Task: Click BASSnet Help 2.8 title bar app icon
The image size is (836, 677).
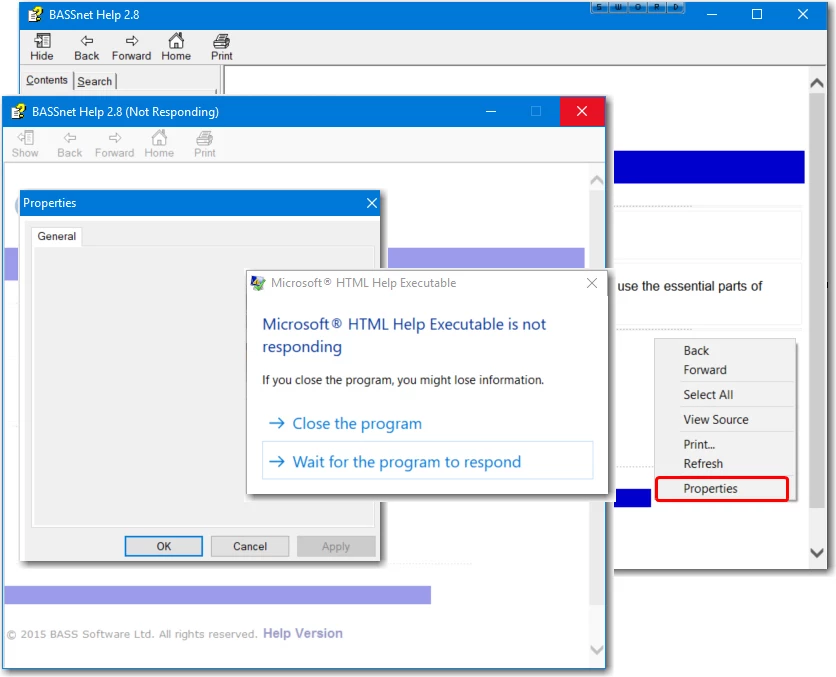Action: 35,14
